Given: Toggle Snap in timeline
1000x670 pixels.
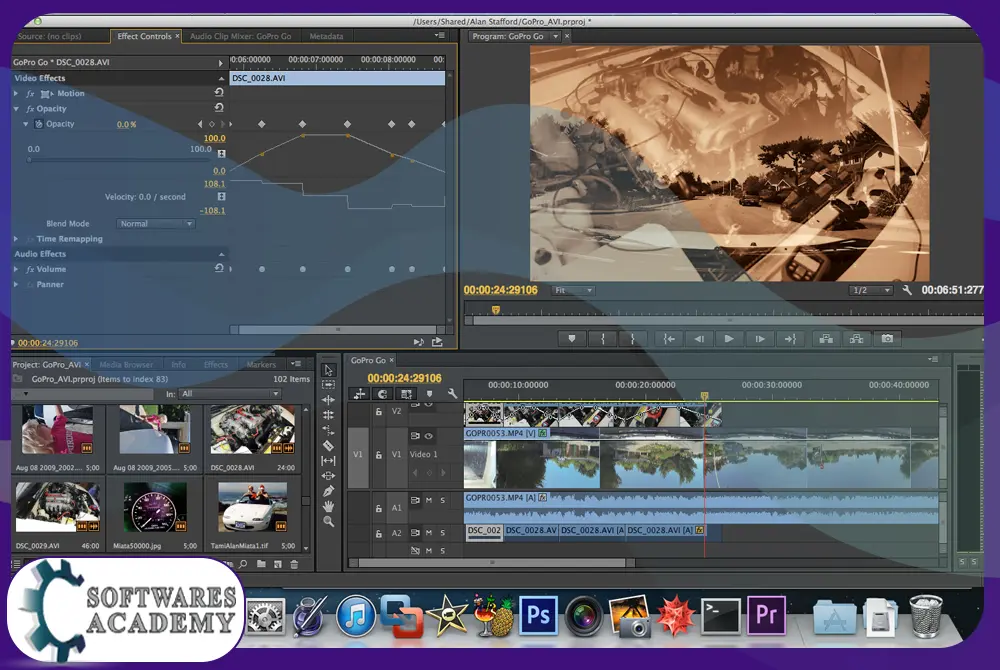Looking at the screenshot, I should tap(382, 394).
